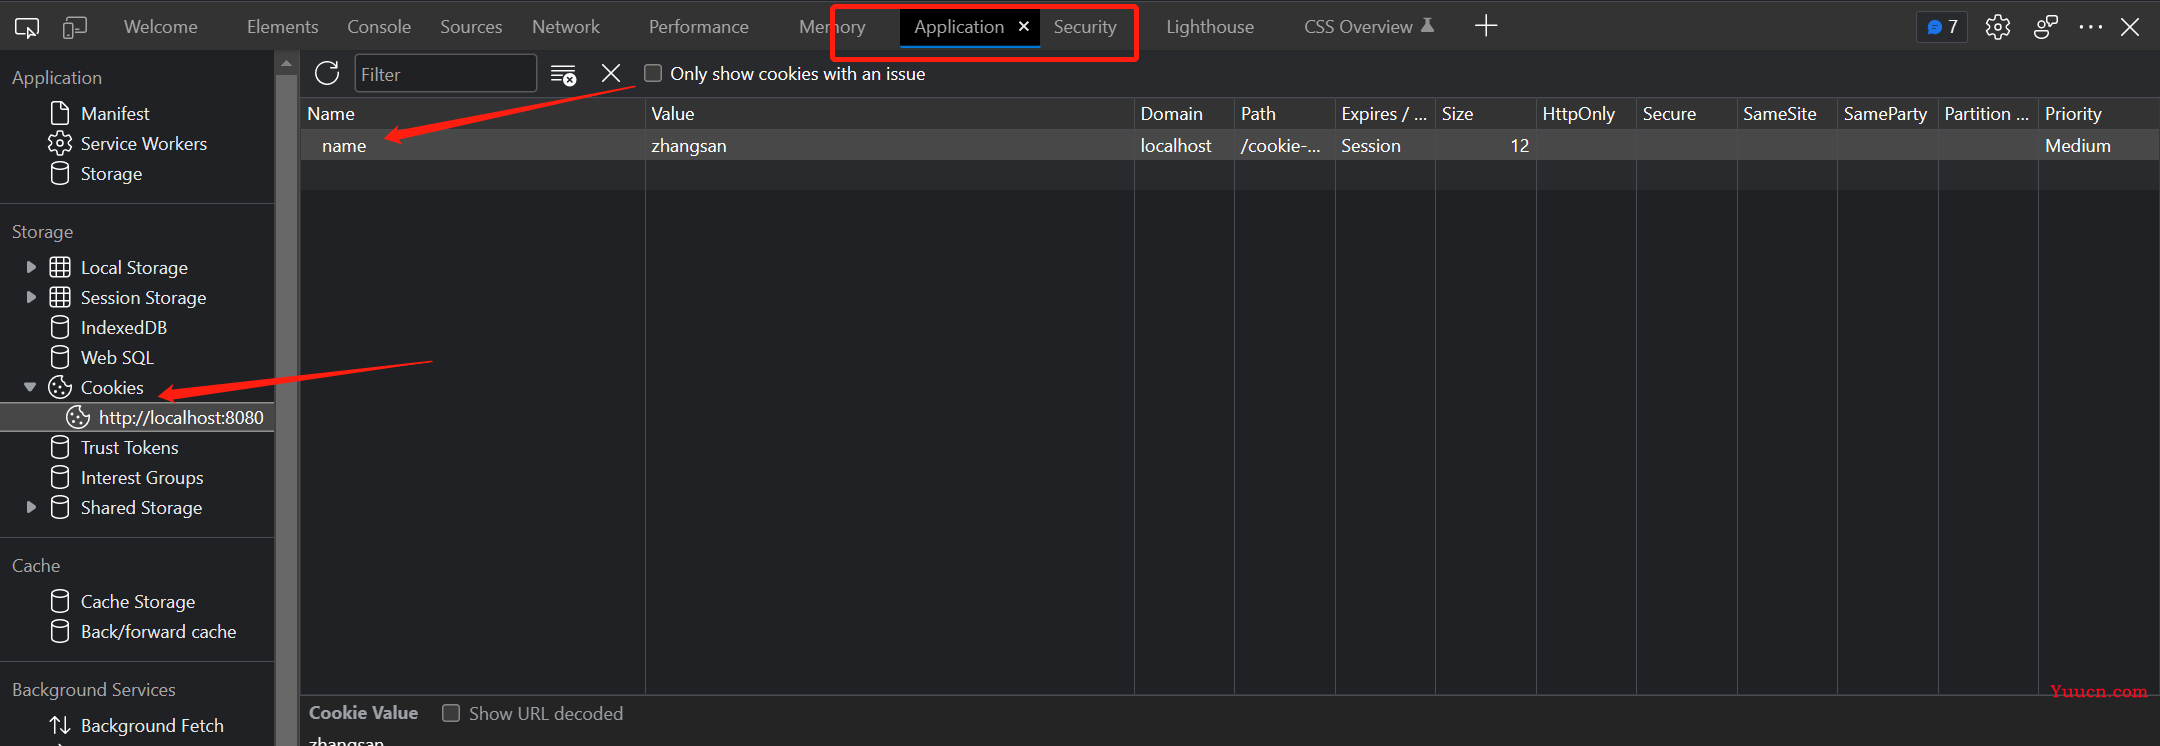This screenshot has width=2160, height=746.
Task: Switch to the Network tab
Action: point(566,27)
